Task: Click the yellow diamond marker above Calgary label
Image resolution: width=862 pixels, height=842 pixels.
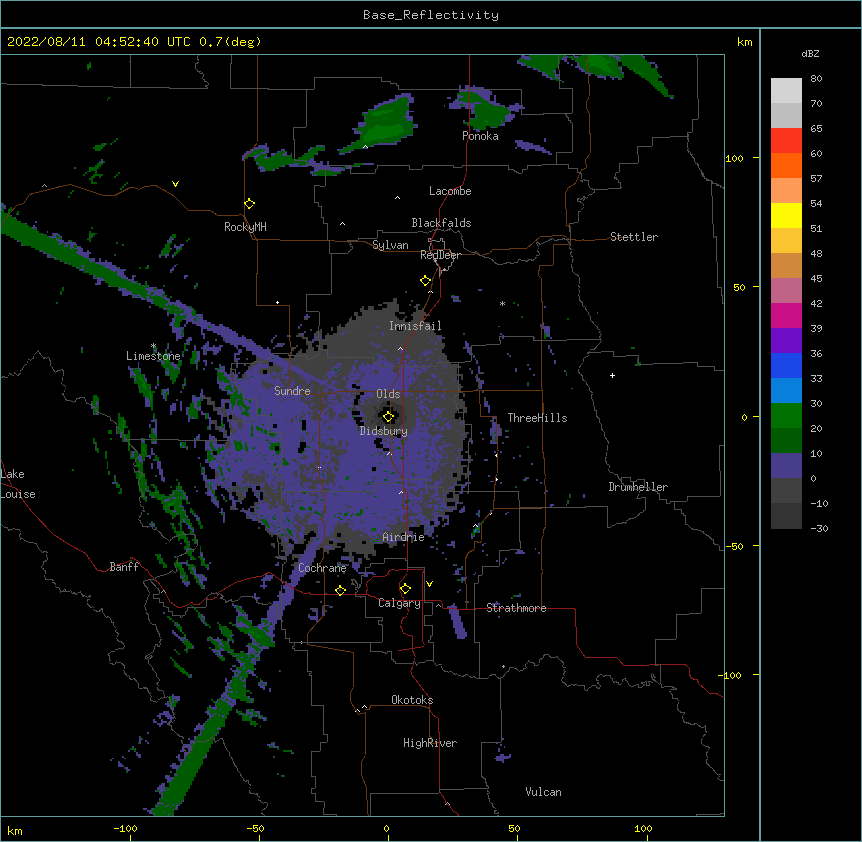Action: pos(405,589)
